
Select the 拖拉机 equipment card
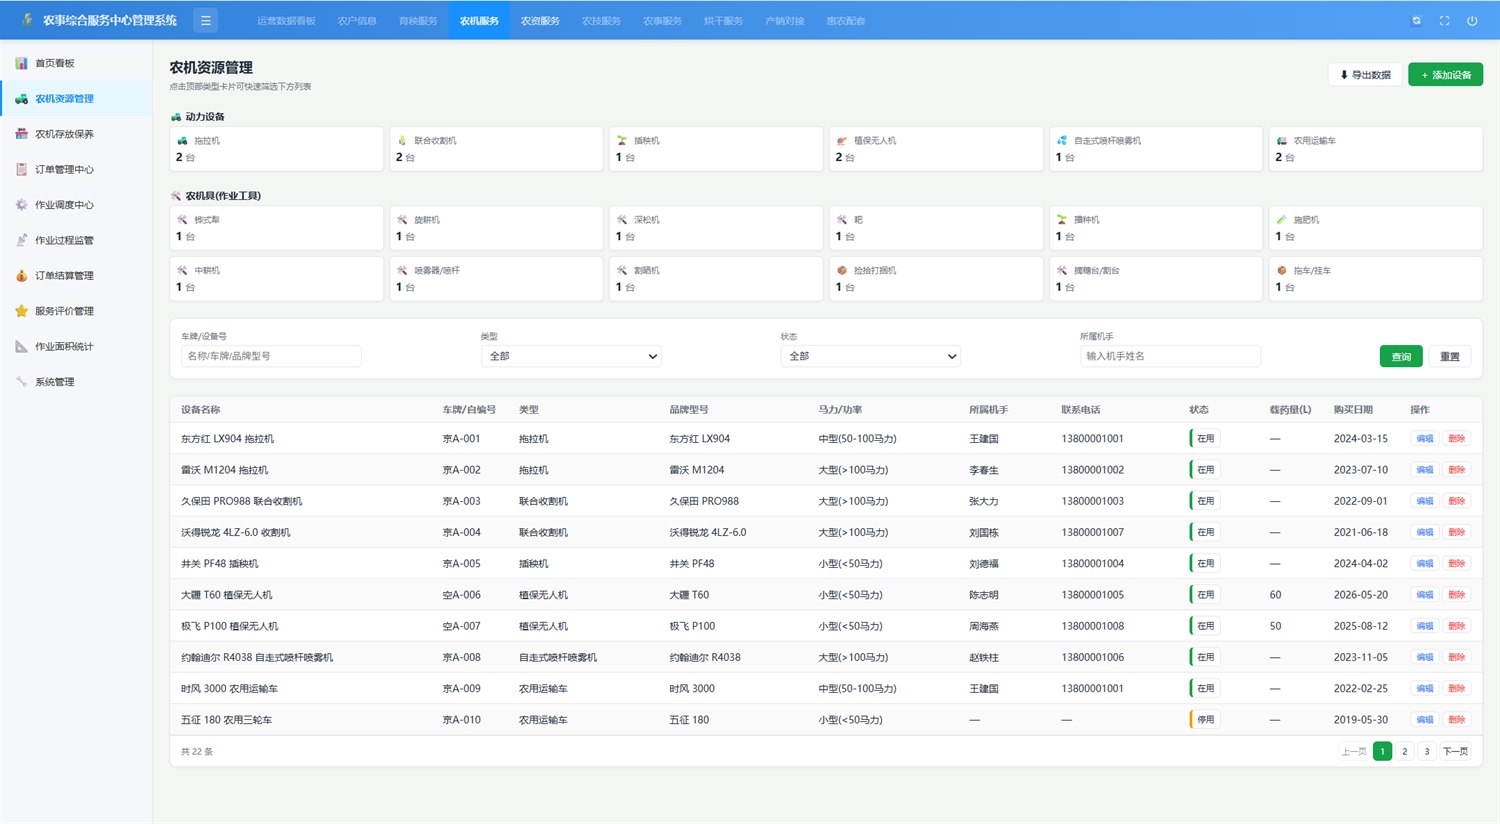pos(277,149)
